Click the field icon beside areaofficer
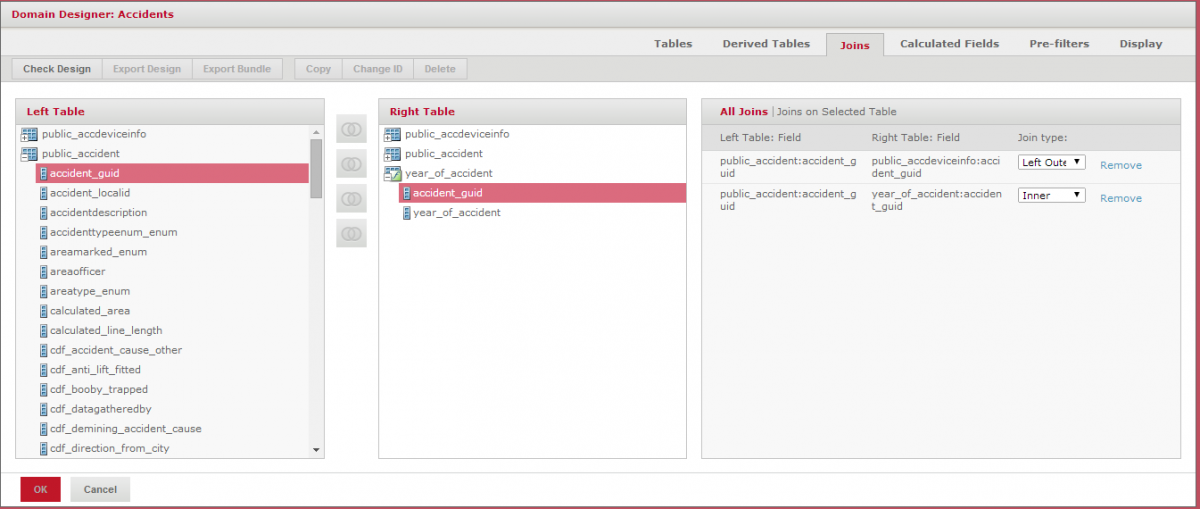The image size is (1200, 509). click(43, 272)
